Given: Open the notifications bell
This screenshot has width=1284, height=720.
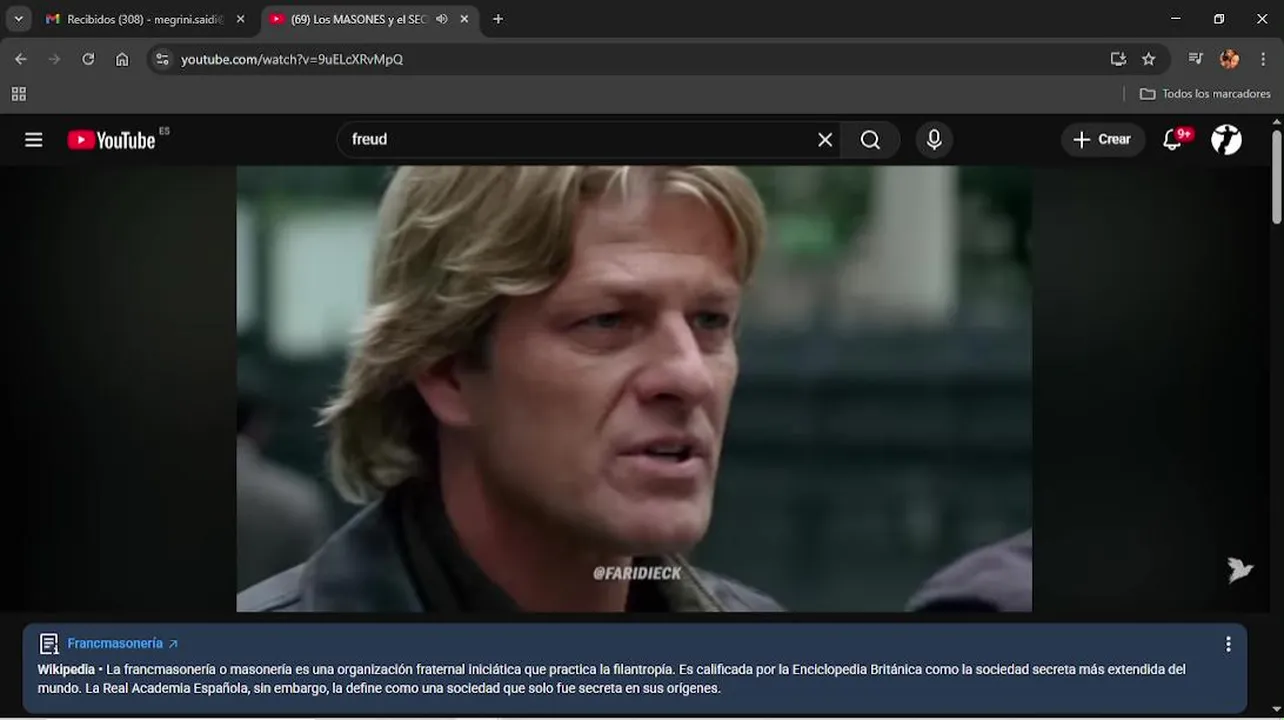Looking at the screenshot, I should [1174, 140].
